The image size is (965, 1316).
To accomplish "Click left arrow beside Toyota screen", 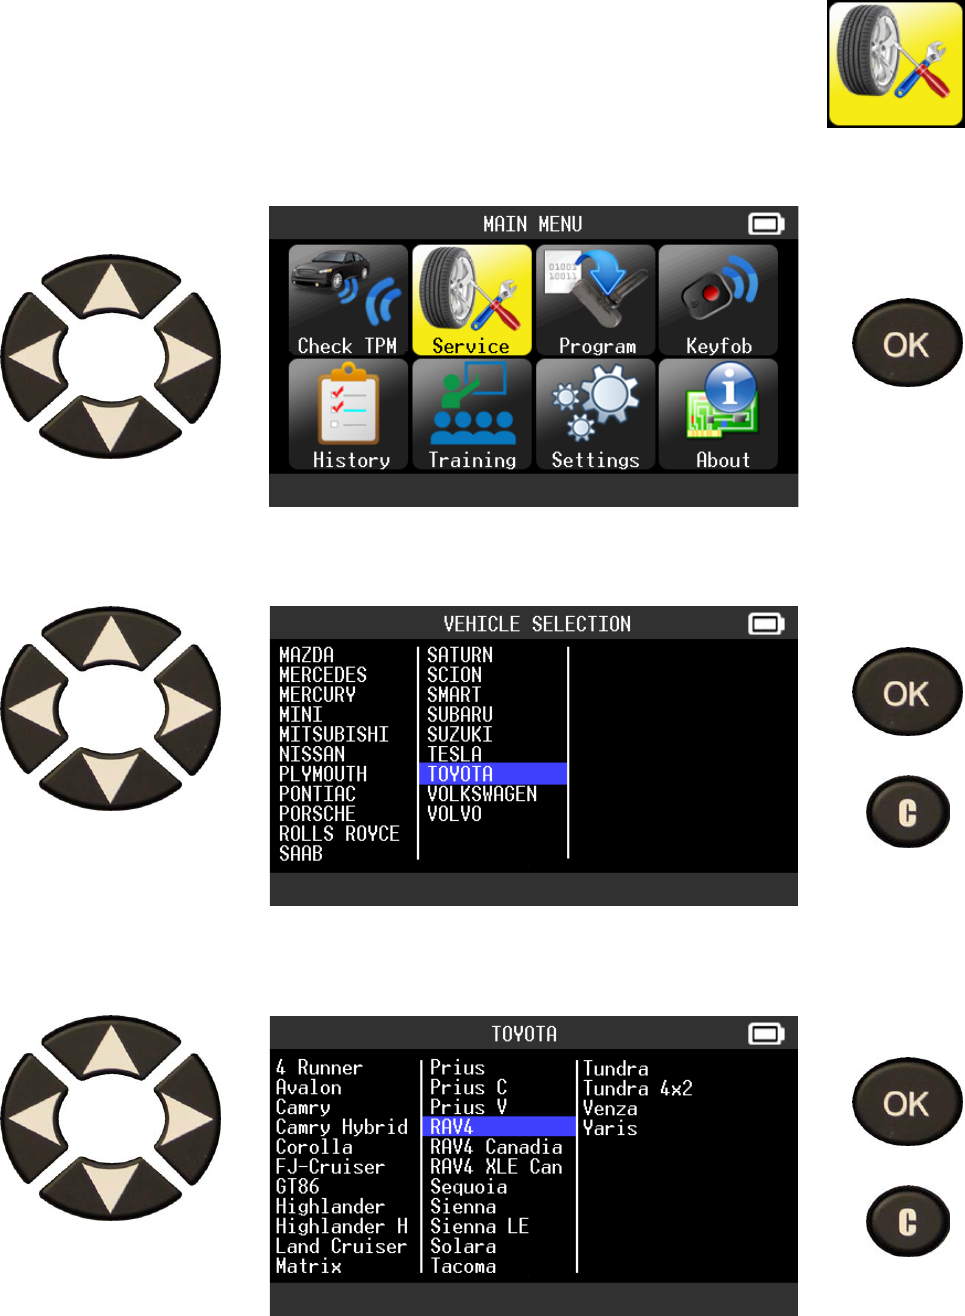I will 35,1118.
